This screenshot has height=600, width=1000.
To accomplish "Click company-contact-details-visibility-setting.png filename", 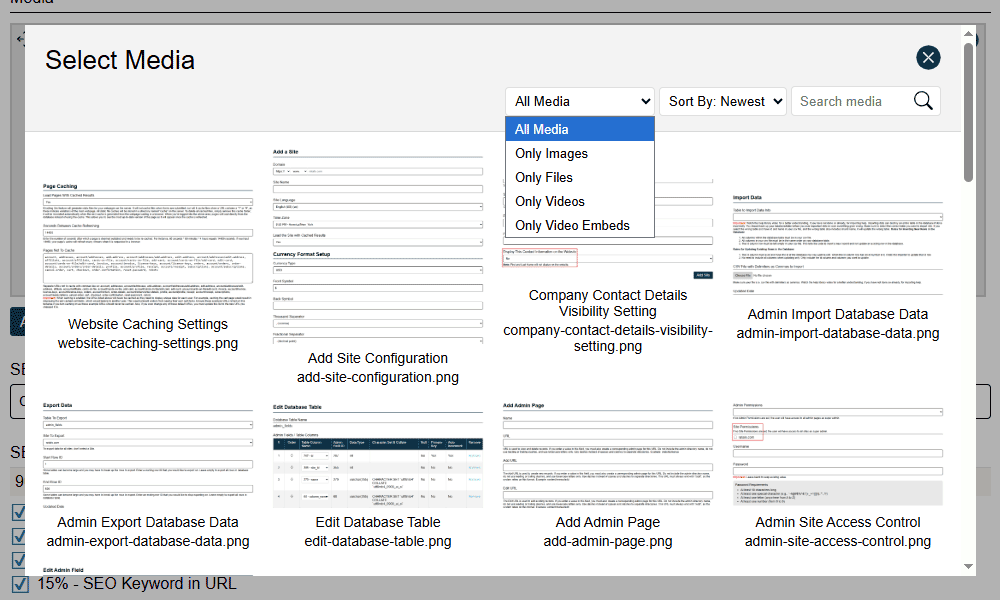I will click(608, 339).
